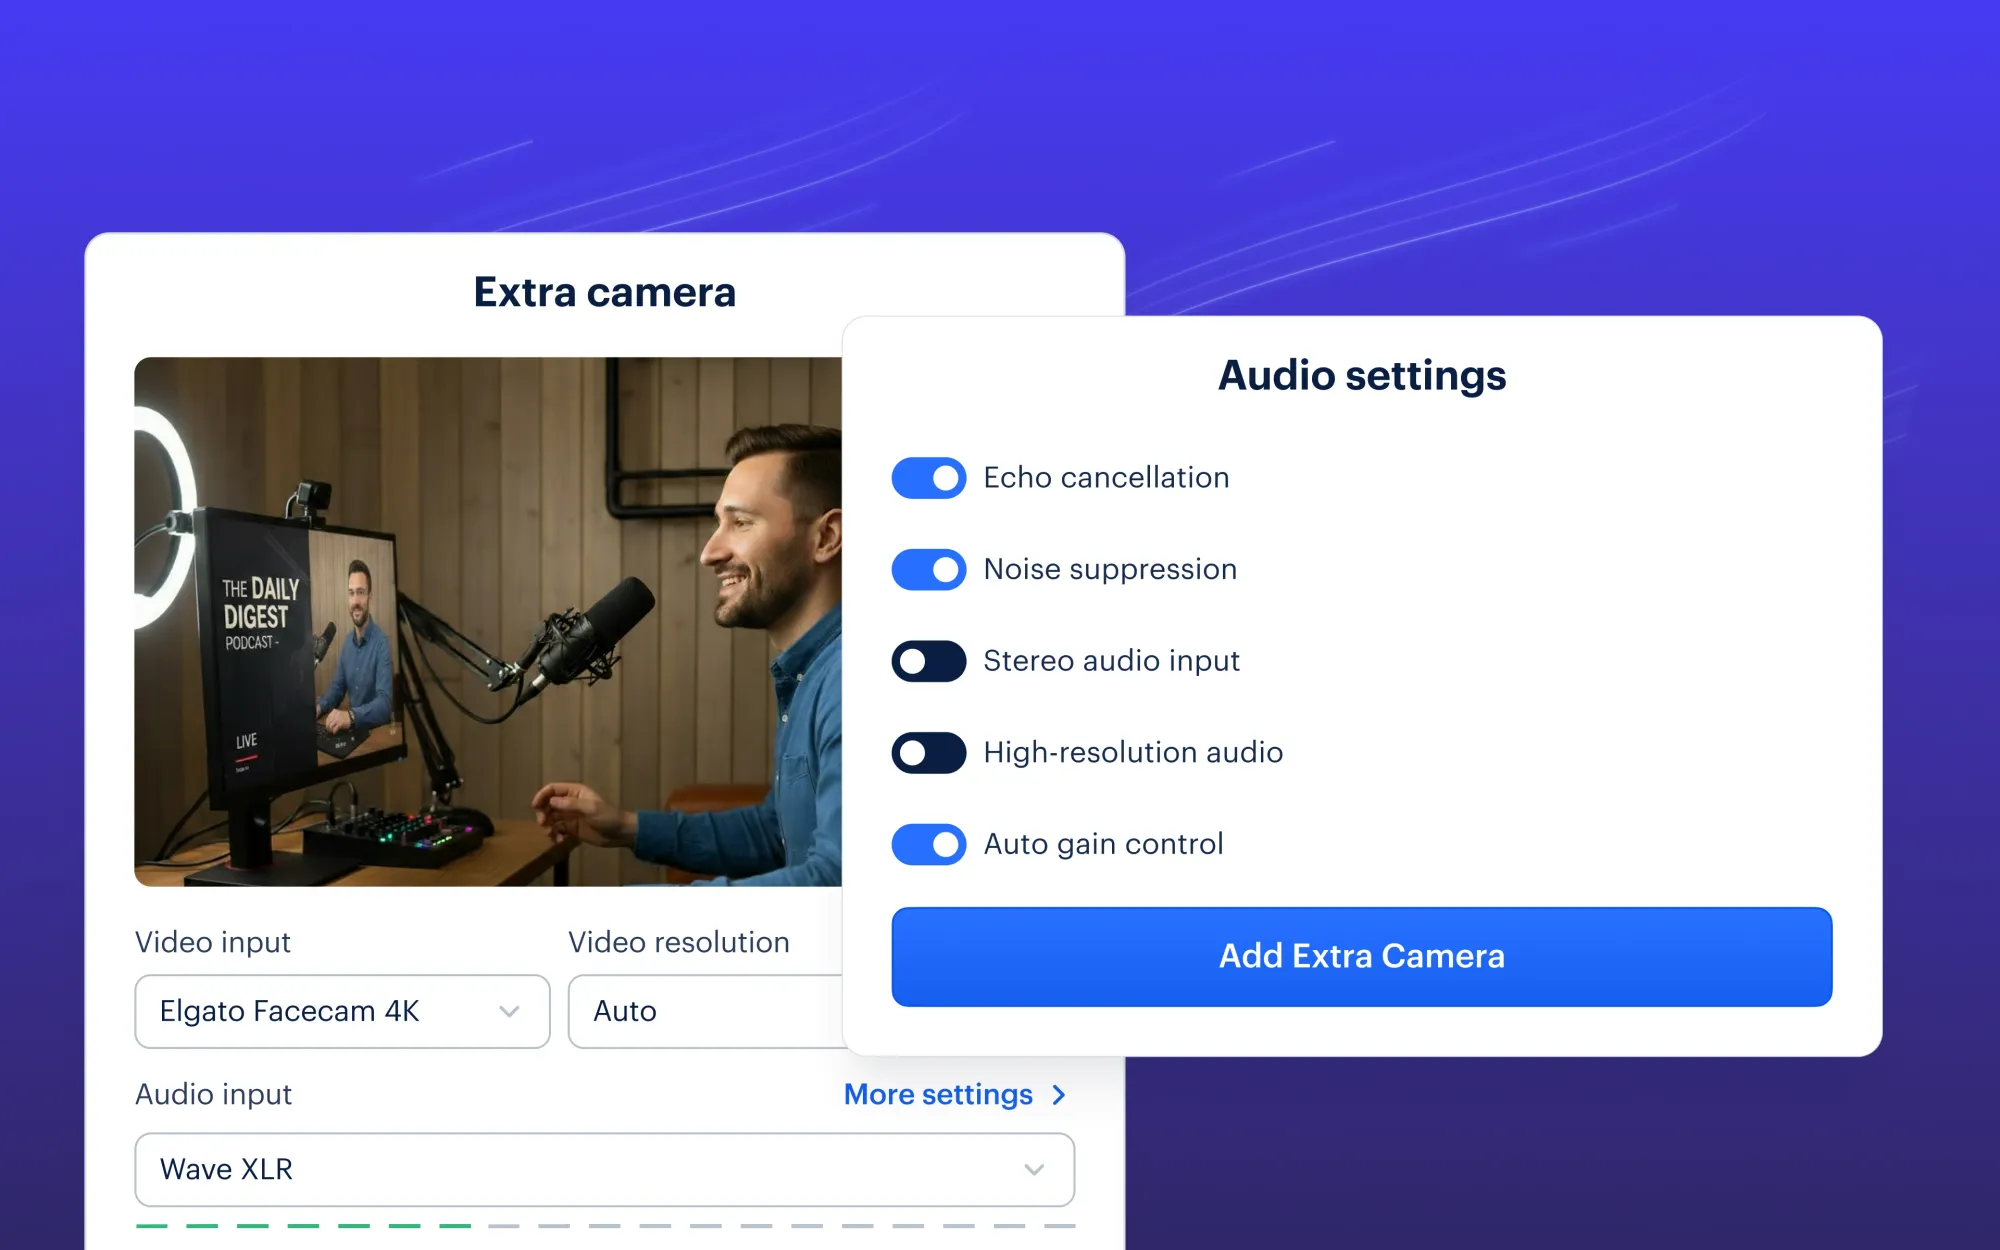Screen dimensions: 2000x1250
Task: Click chevron icon in Video input box
Action: [509, 1012]
